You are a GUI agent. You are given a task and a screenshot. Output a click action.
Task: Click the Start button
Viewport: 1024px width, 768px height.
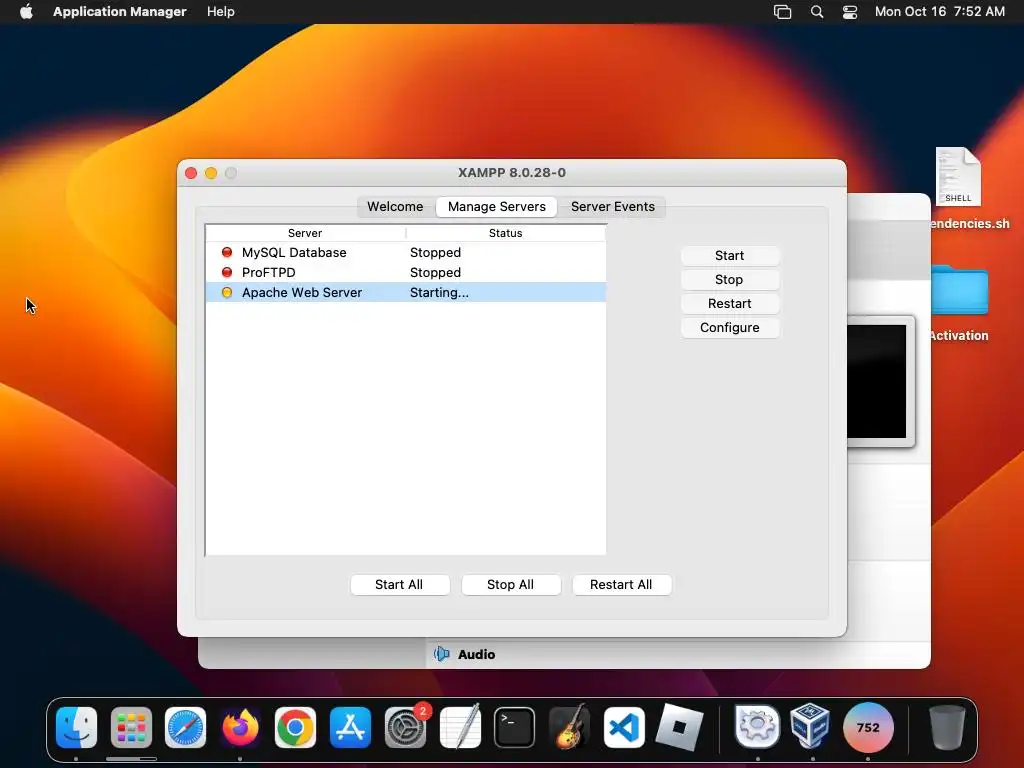pos(729,255)
